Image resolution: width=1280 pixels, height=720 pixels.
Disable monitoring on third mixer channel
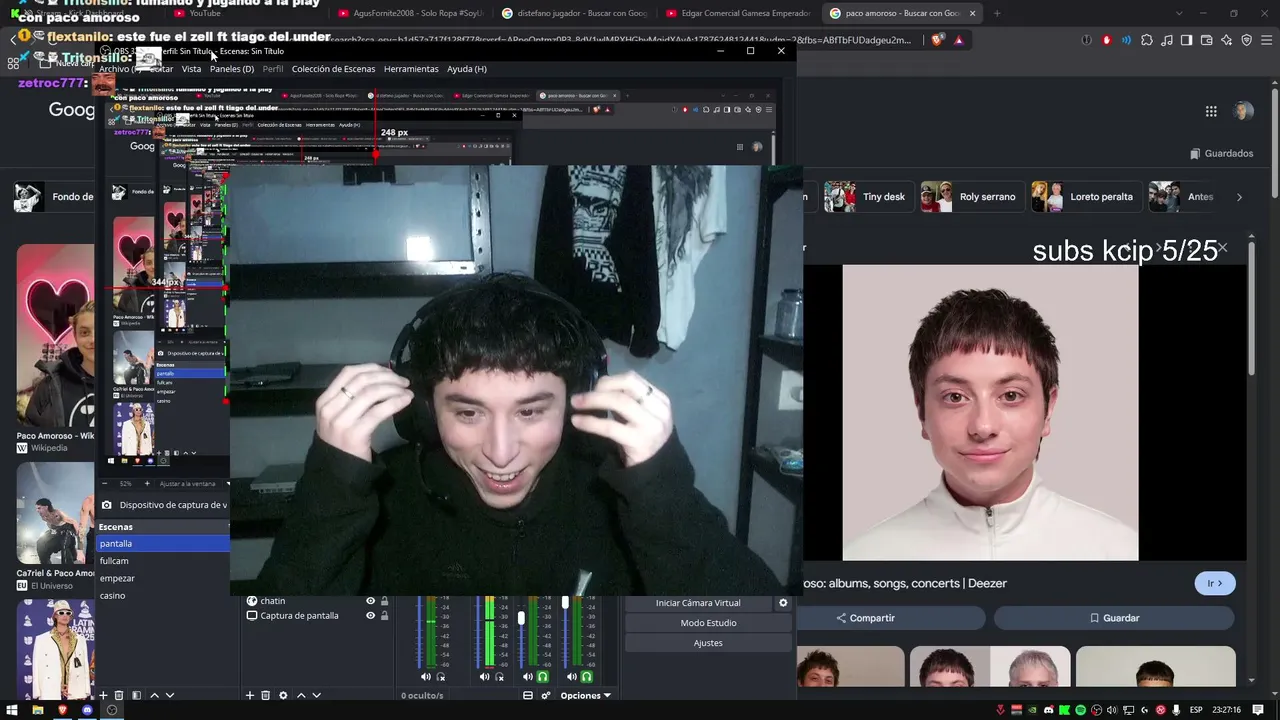543,677
